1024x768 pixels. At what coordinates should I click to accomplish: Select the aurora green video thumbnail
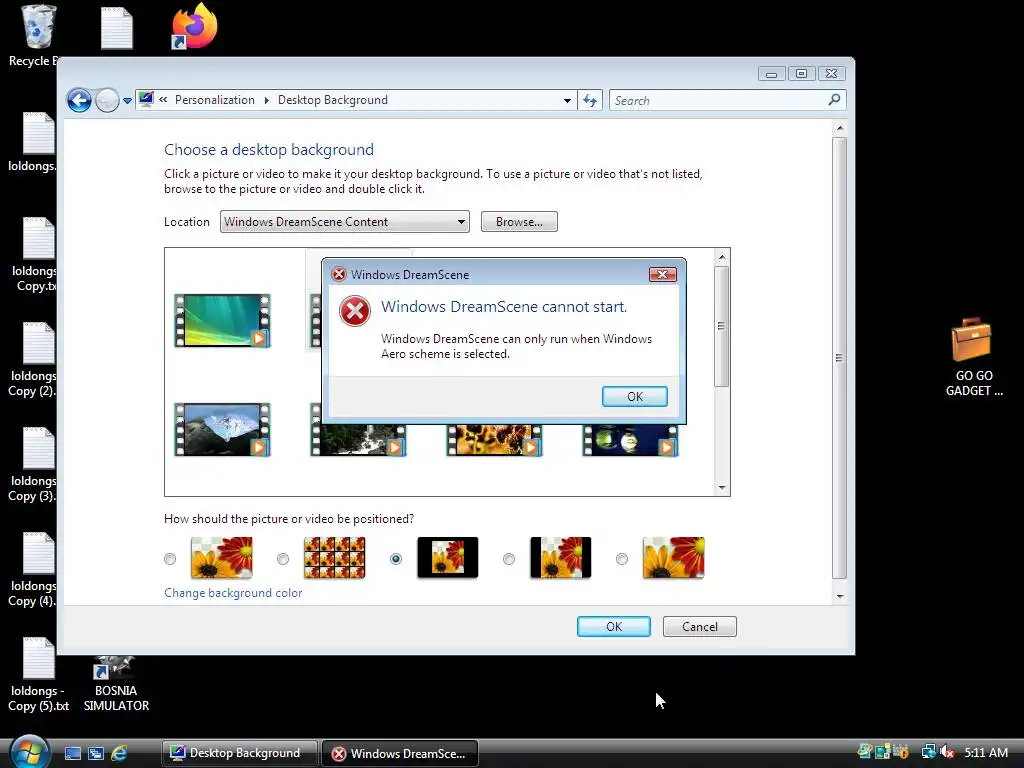point(222,321)
